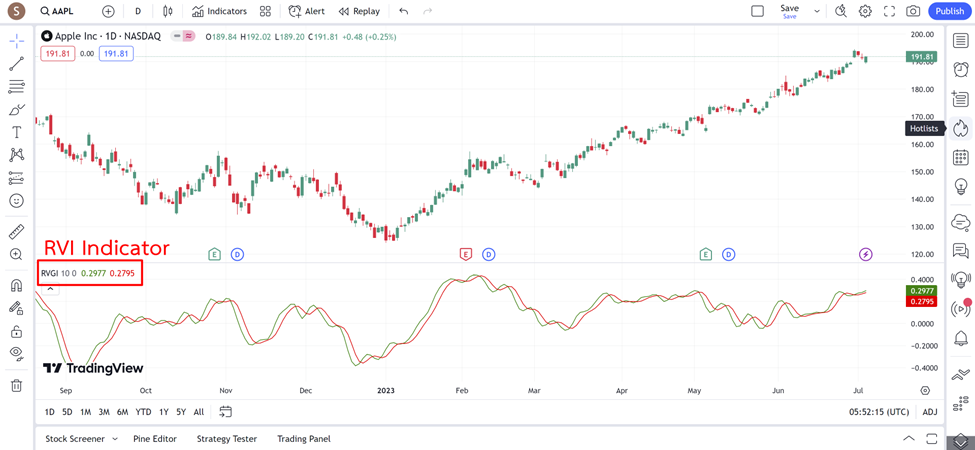Select the crosshair cursor tool
Image resolution: width=975 pixels, height=450 pixels.
pos(17,41)
